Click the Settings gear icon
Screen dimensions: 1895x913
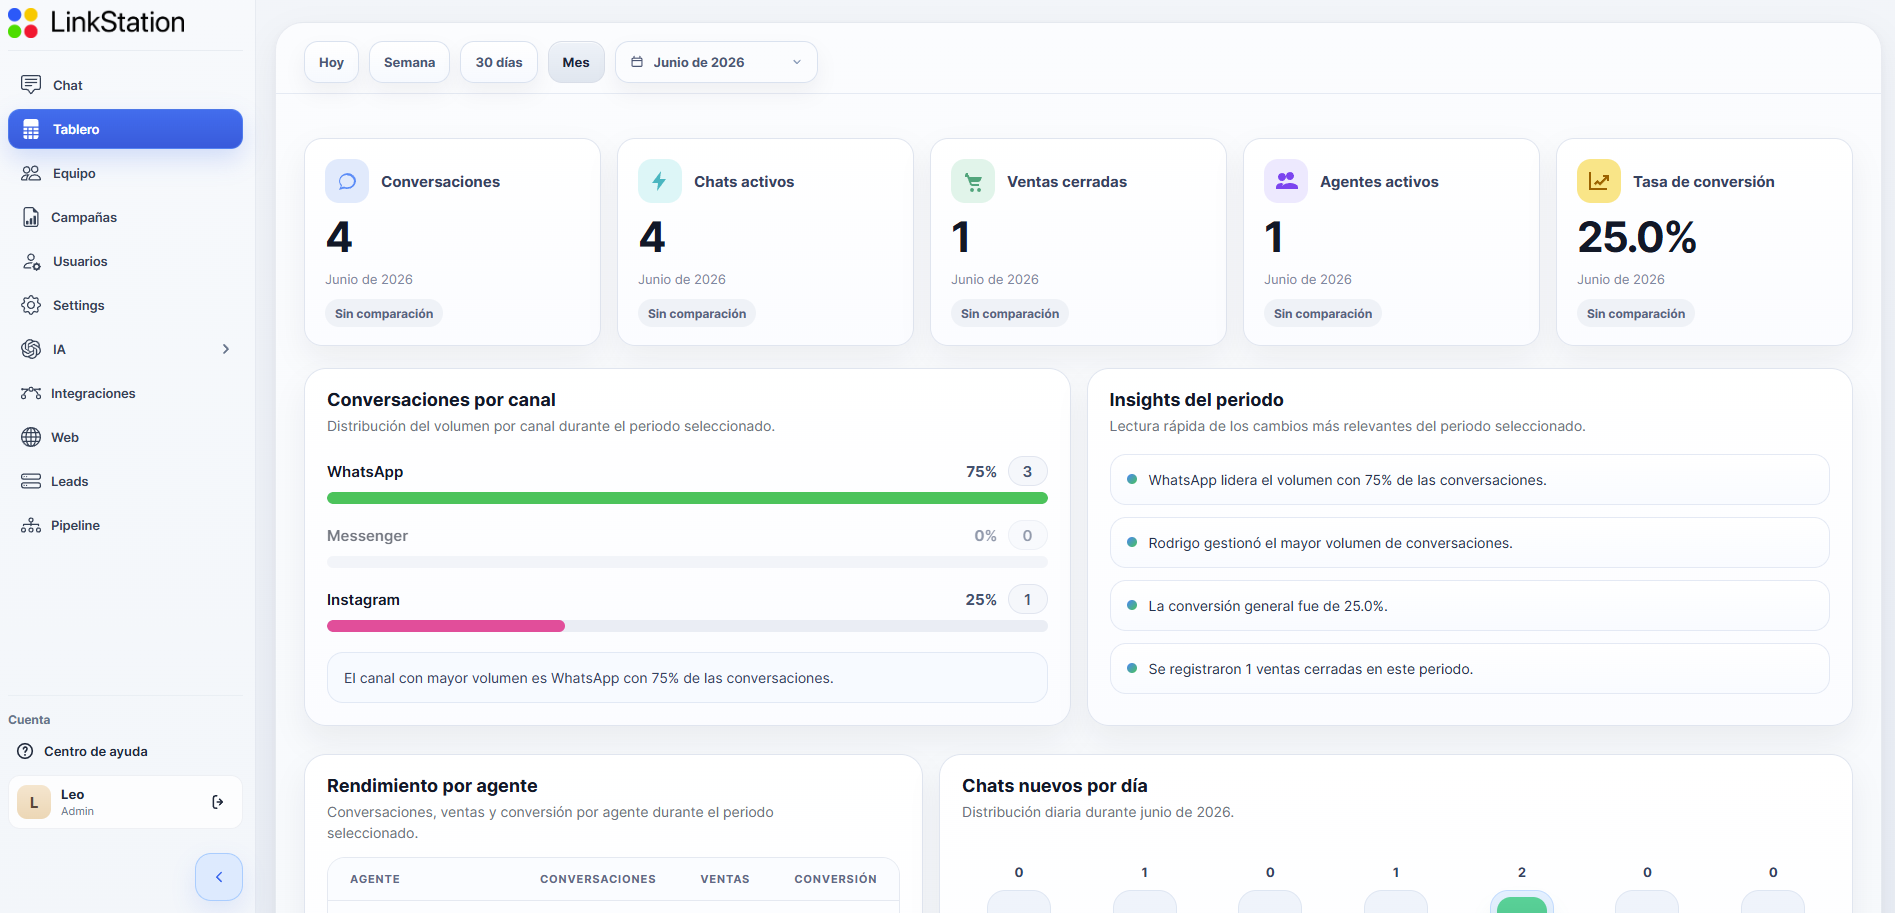(31, 305)
